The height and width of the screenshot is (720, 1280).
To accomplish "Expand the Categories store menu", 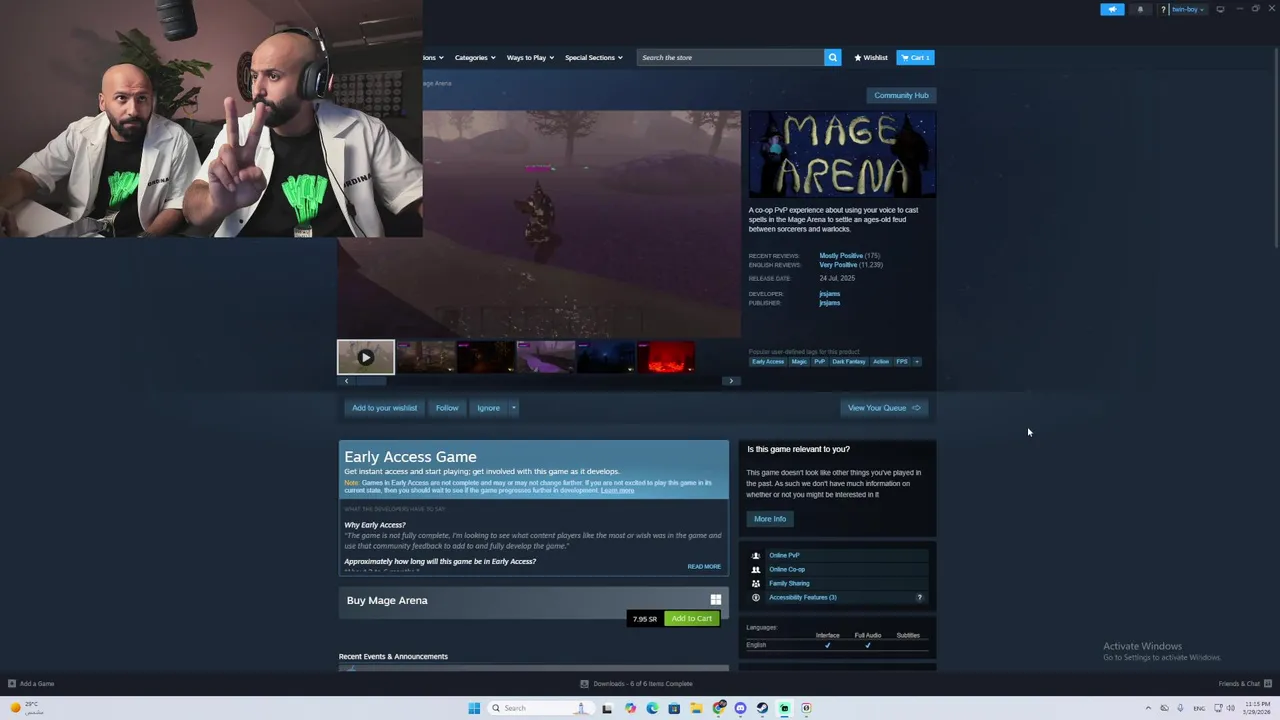I will (x=475, y=57).
